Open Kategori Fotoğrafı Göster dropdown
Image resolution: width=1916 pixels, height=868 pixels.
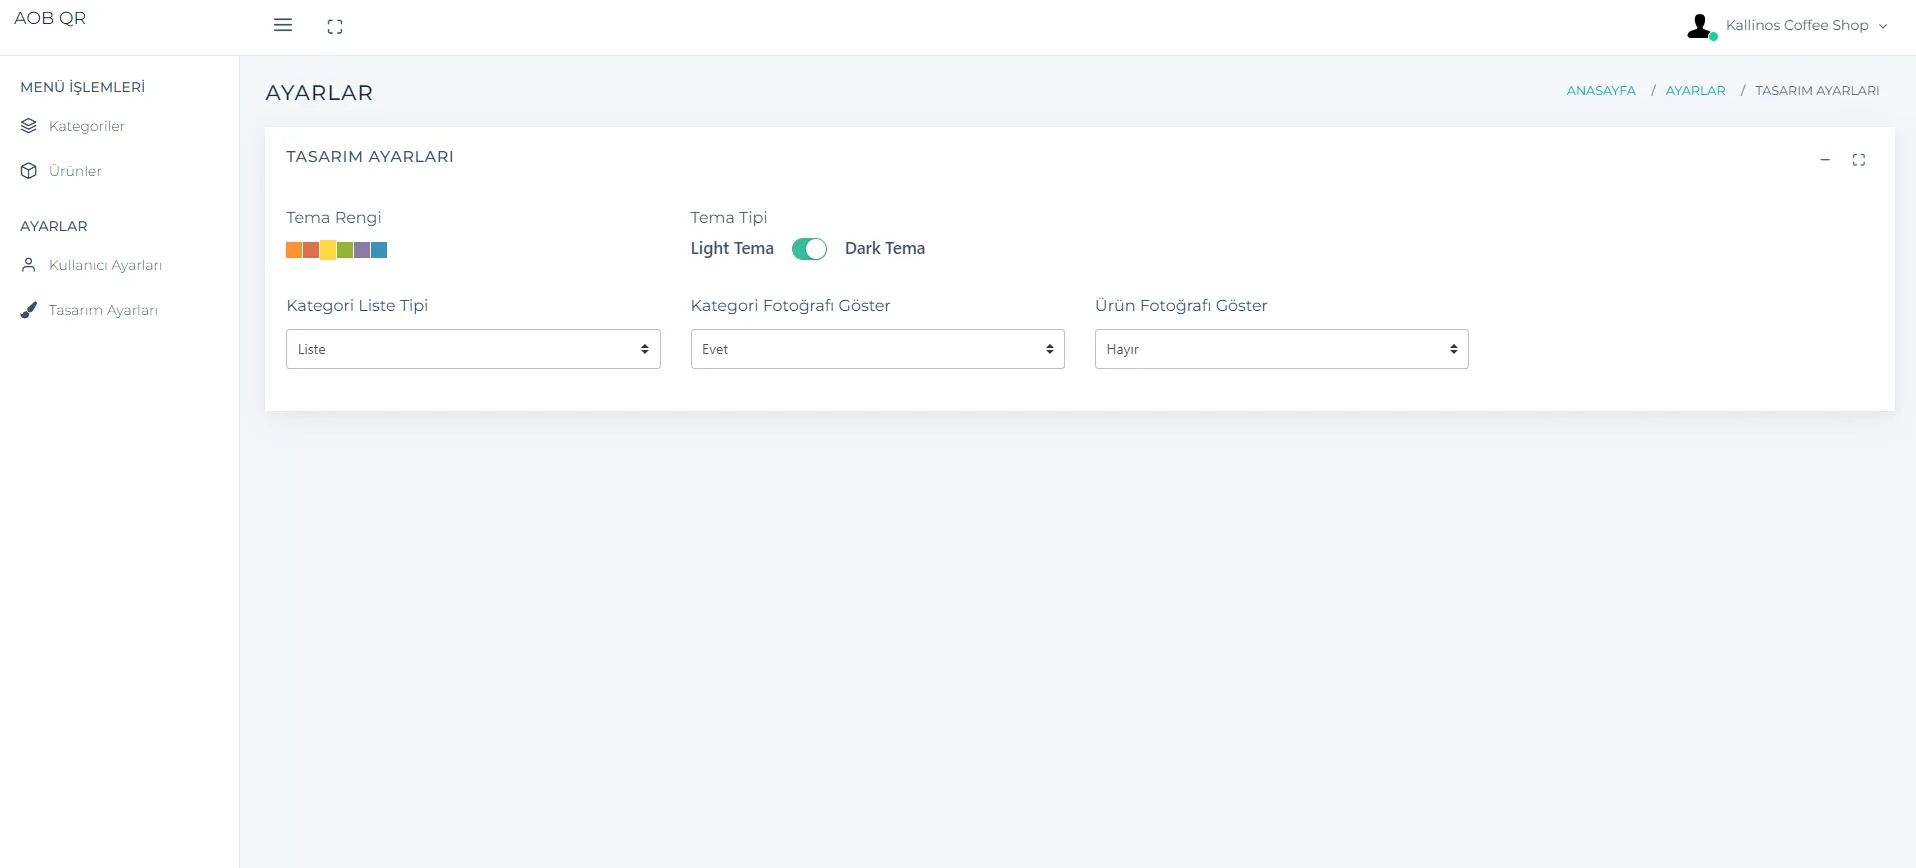(x=877, y=349)
